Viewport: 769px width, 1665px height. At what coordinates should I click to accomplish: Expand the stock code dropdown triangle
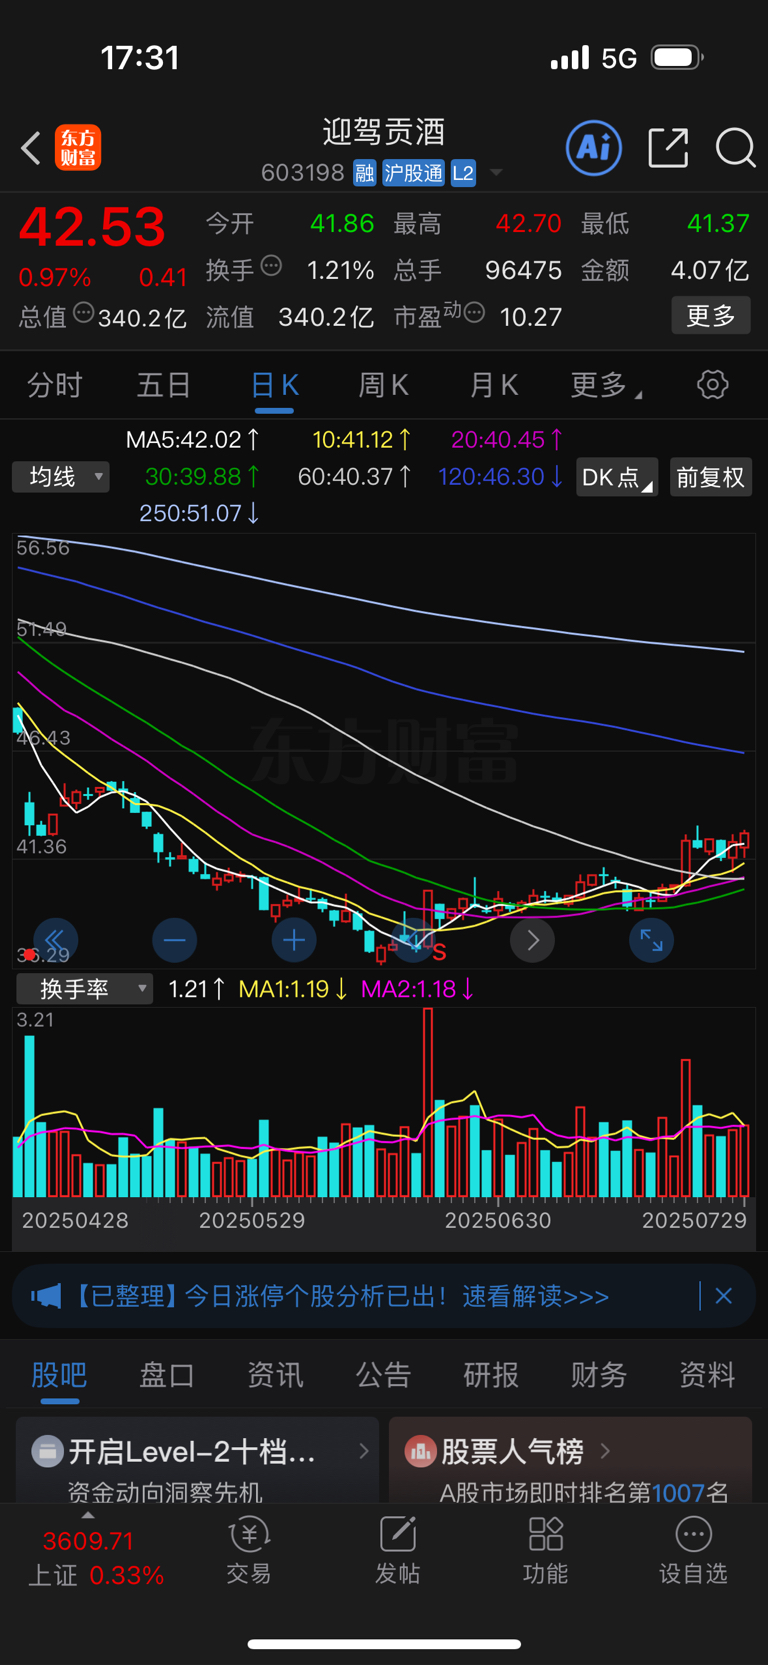coord(495,173)
